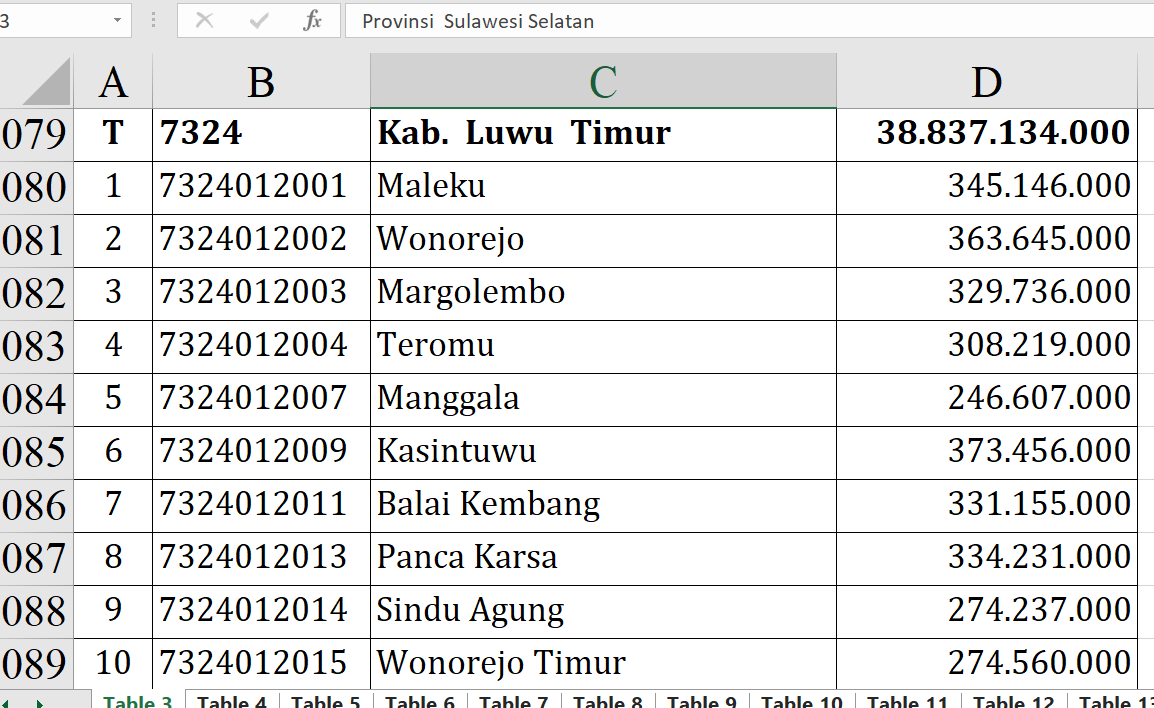Click the cell containing Margolembo
The image size is (1154, 708).
[602, 292]
